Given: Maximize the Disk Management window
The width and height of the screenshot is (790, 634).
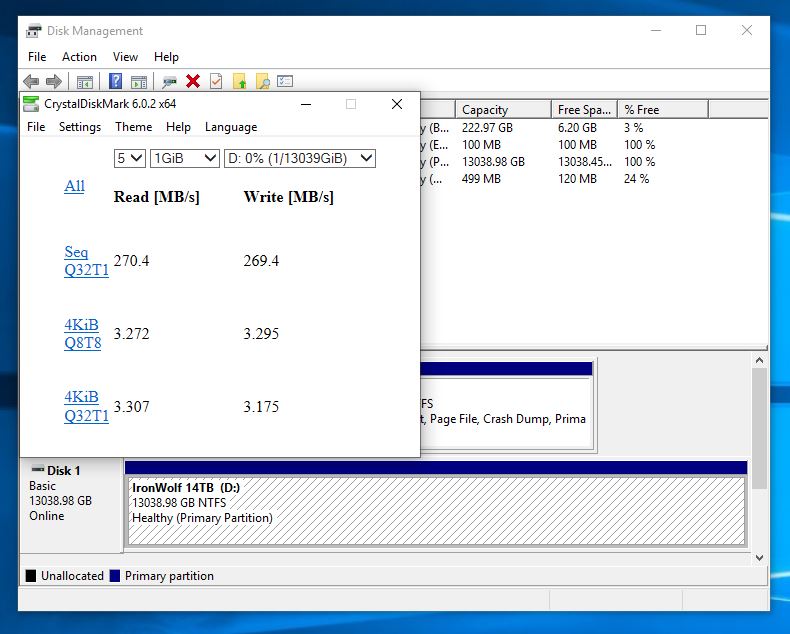Looking at the screenshot, I should [701, 30].
